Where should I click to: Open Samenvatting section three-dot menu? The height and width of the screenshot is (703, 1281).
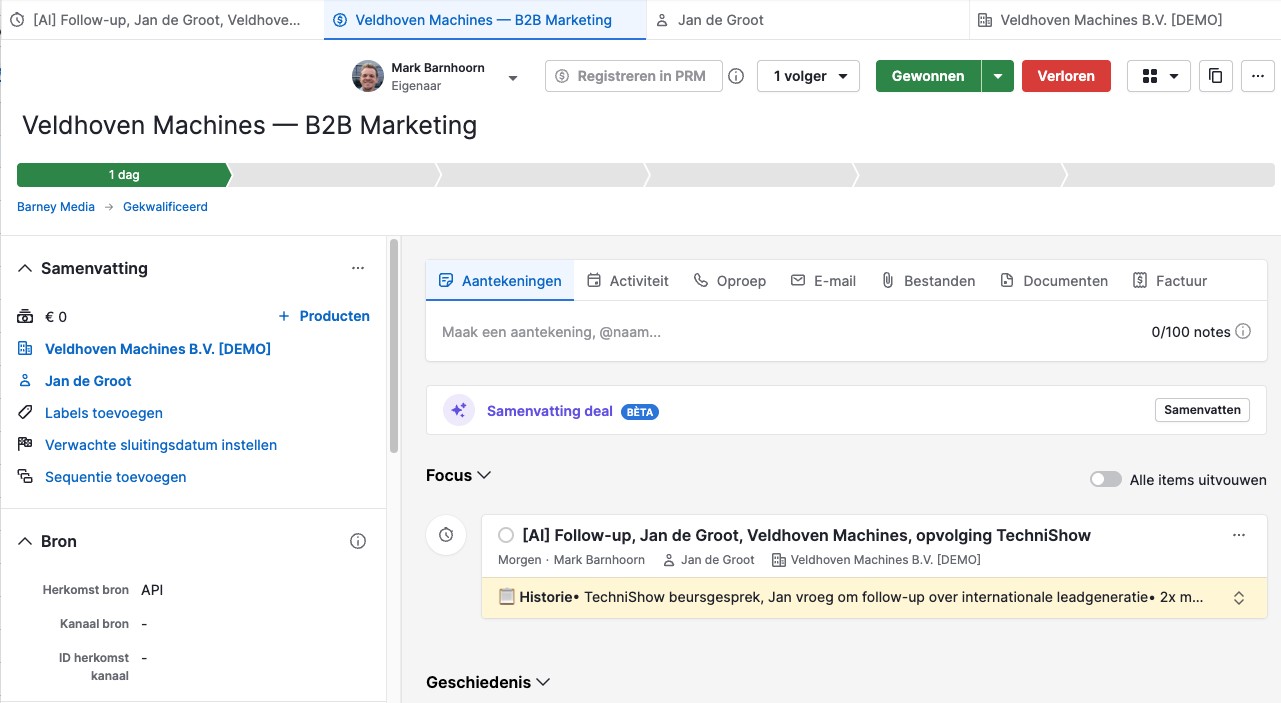pyautogui.click(x=358, y=268)
